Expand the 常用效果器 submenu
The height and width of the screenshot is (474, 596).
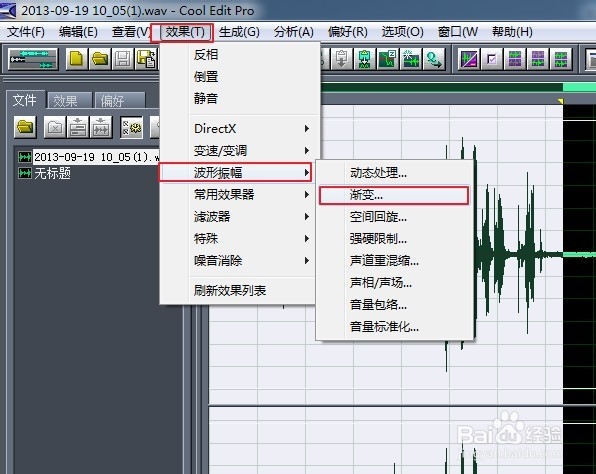pos(239,195)
